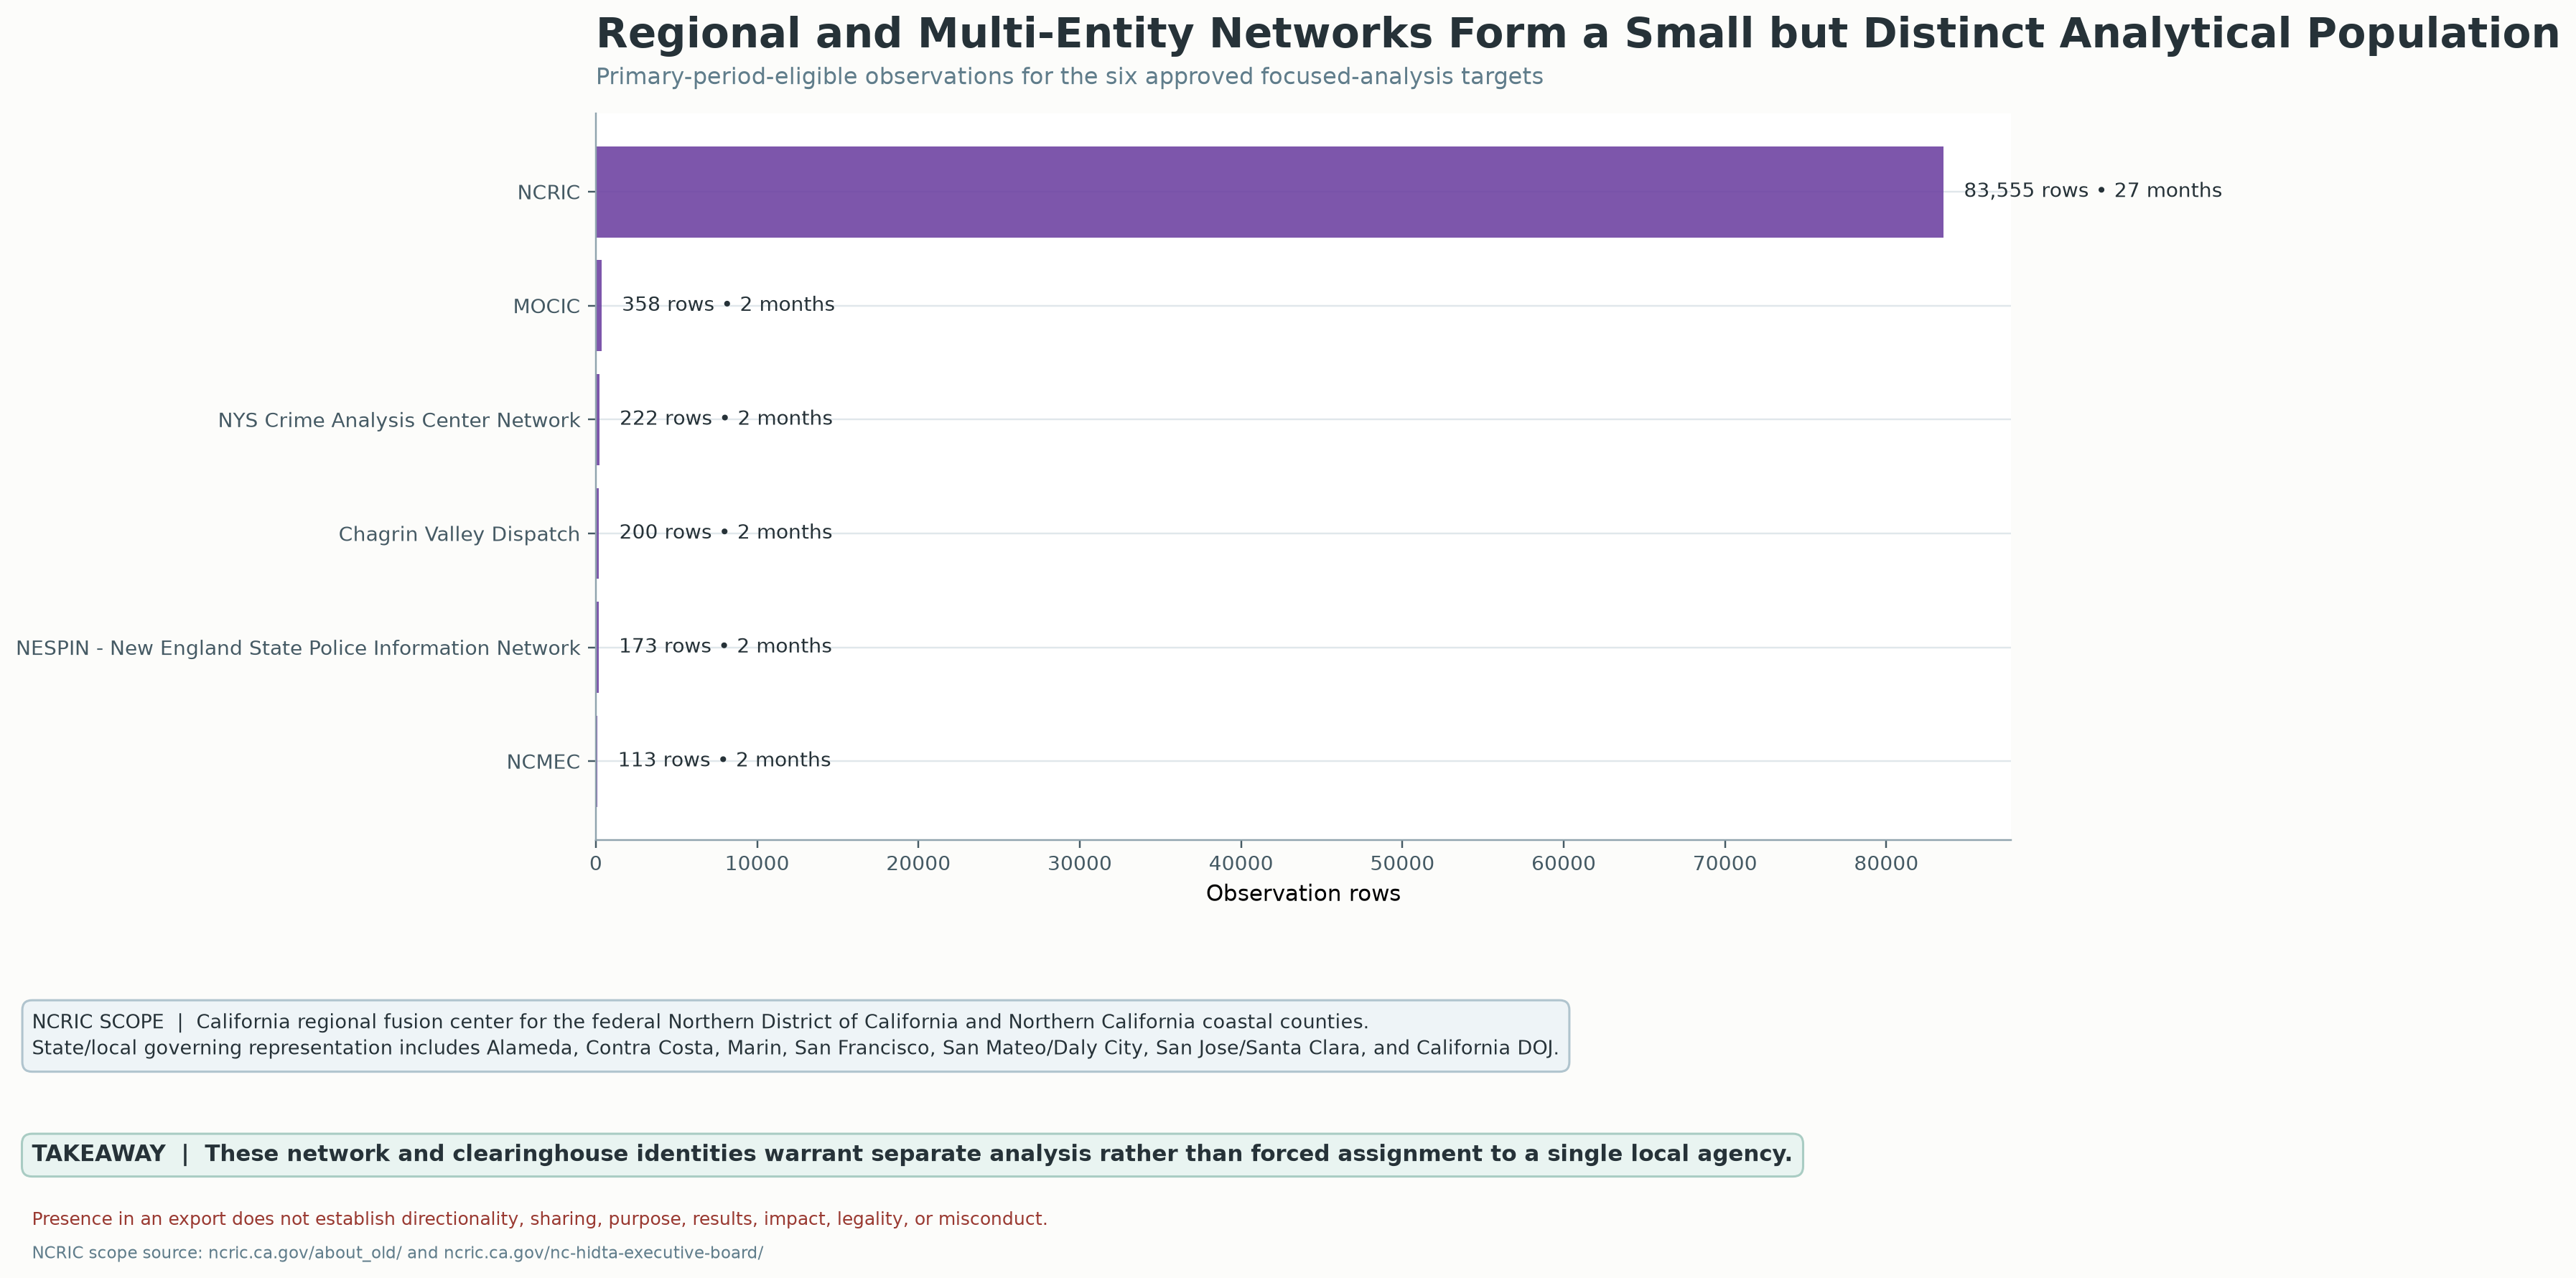Select the NESPIN New England label
The image size is (2576, 1278).
[x=298, y=649]
